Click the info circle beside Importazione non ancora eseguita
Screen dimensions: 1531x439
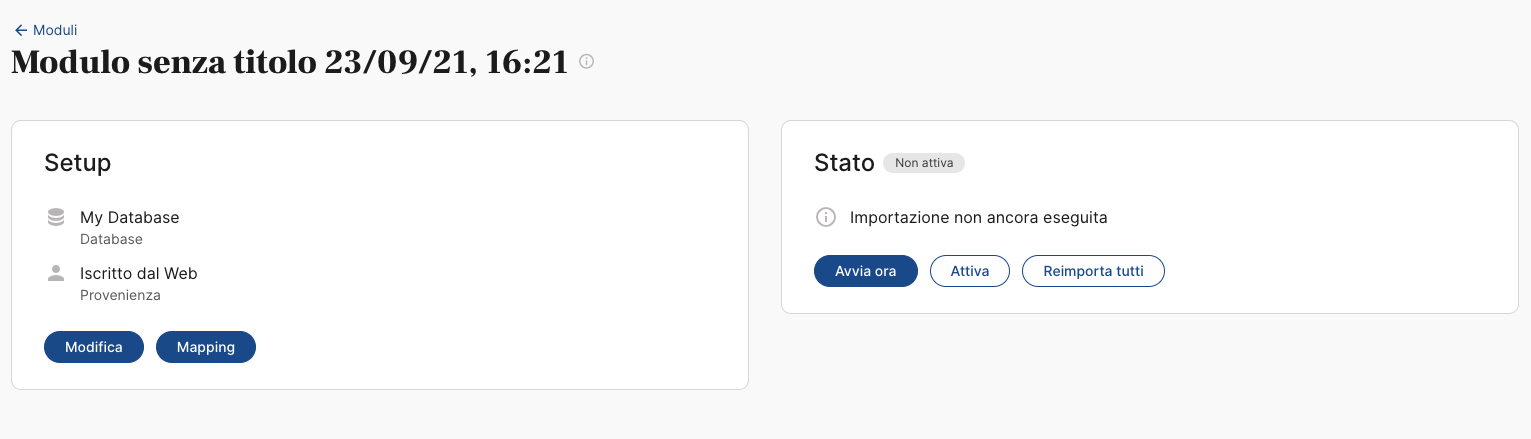point(825,217)
